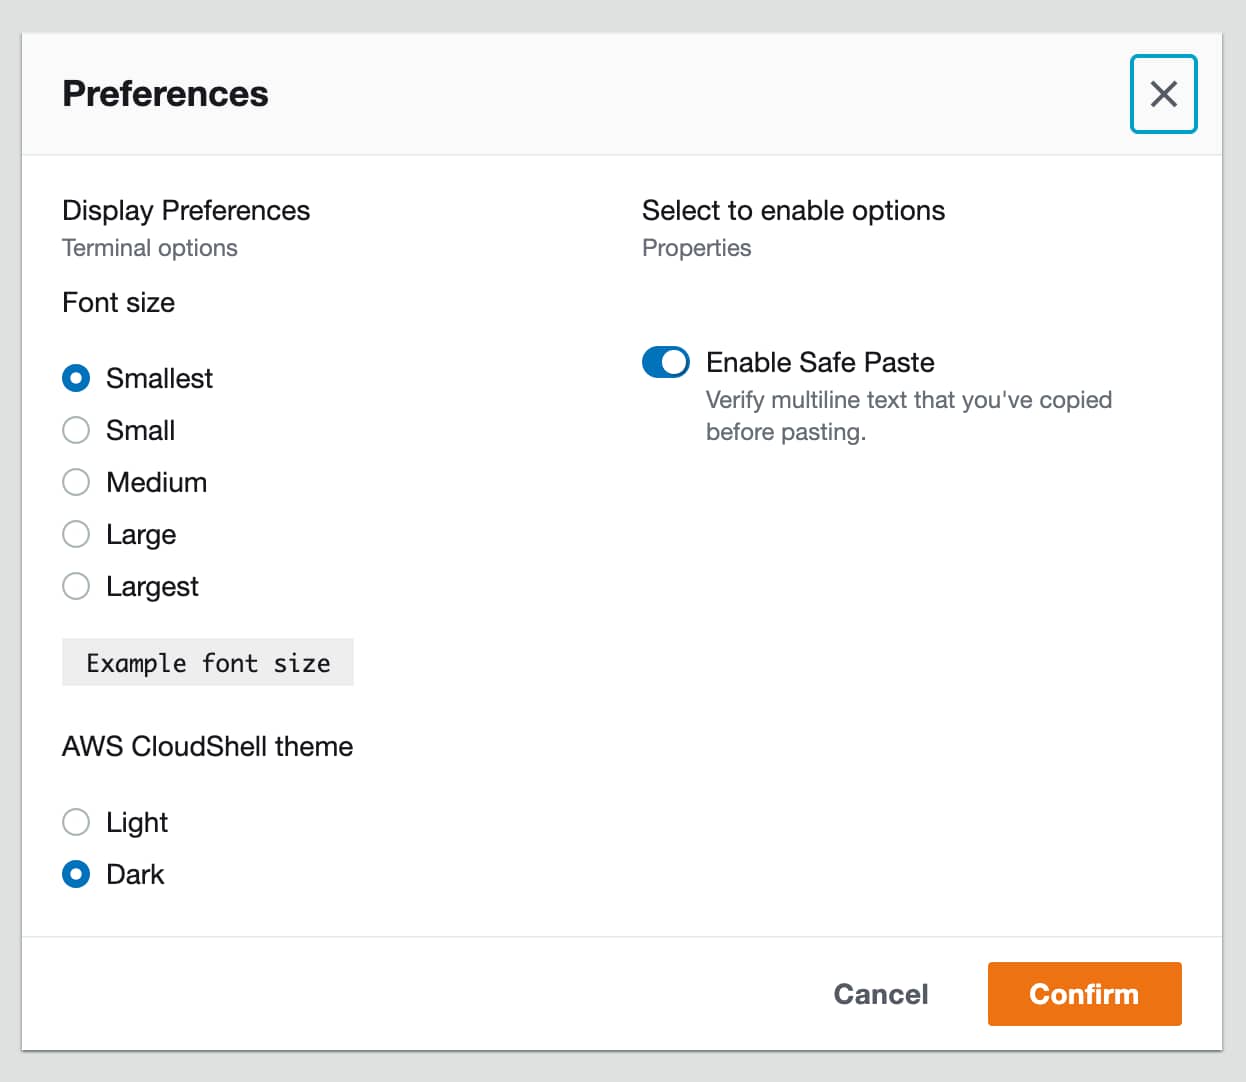The image size is (1246, 1082).
Task: Select the Smallest font size option
Action: (76, 378)
